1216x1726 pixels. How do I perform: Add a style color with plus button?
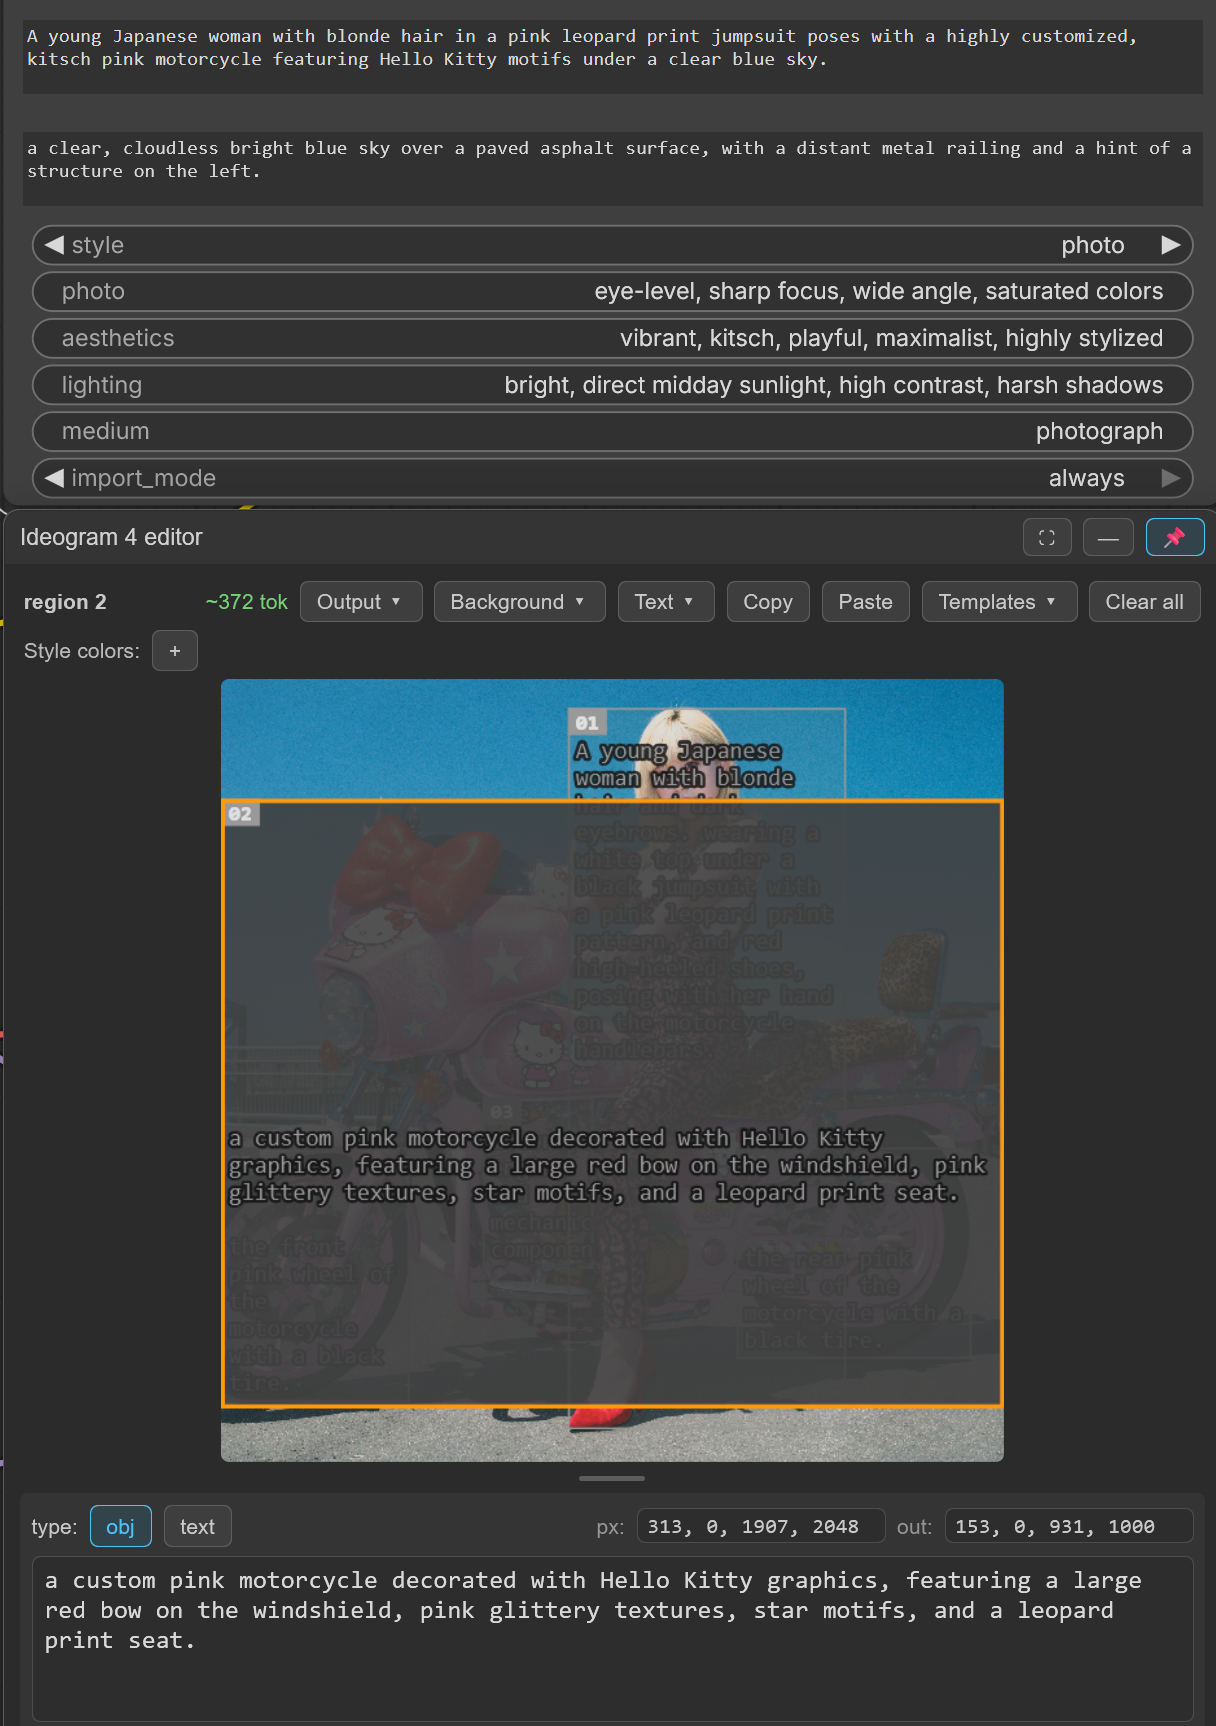coord(175,651)
